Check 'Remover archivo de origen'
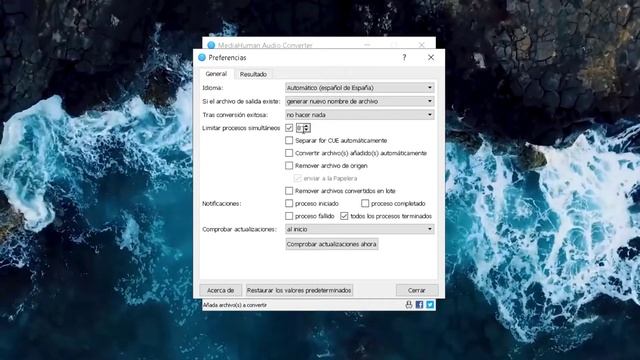The image size is (640, 360). (x=289, y=166)
